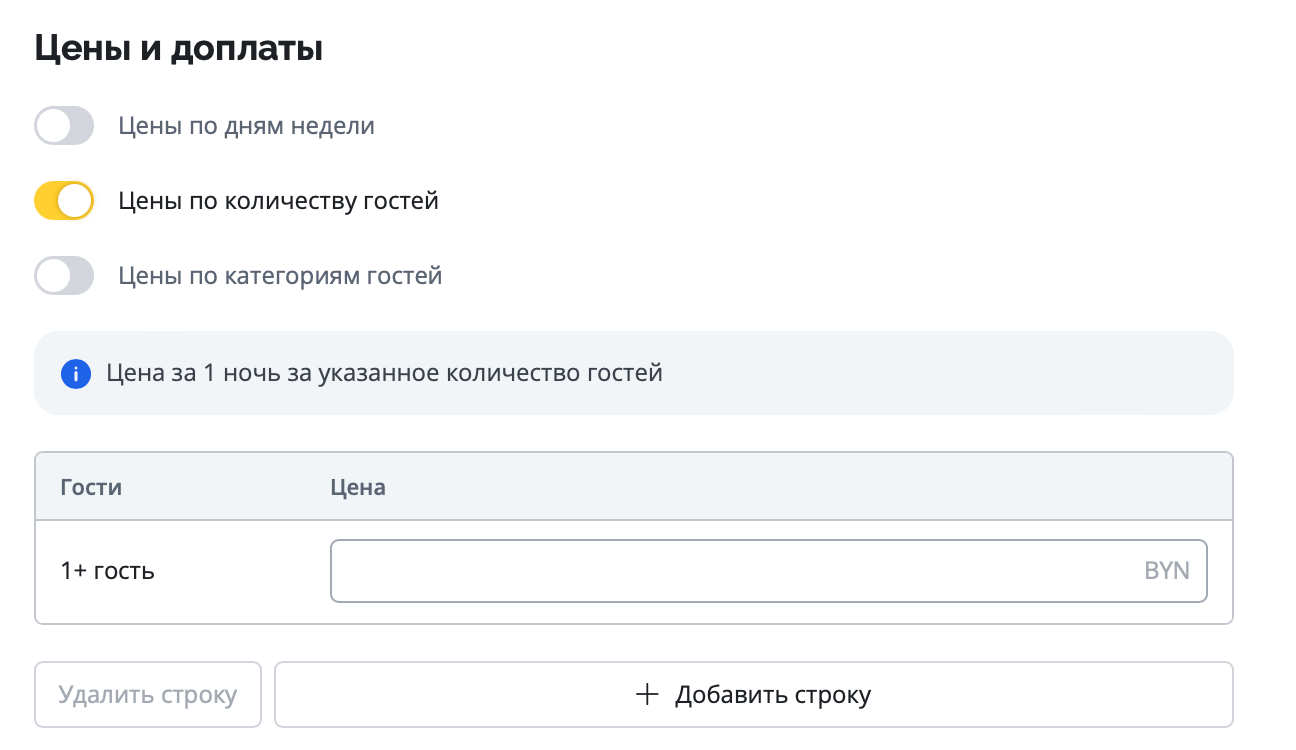Click the blue info icon in the banner
The height and width of the screenshot is (750, 1296).
pos(75,374)
